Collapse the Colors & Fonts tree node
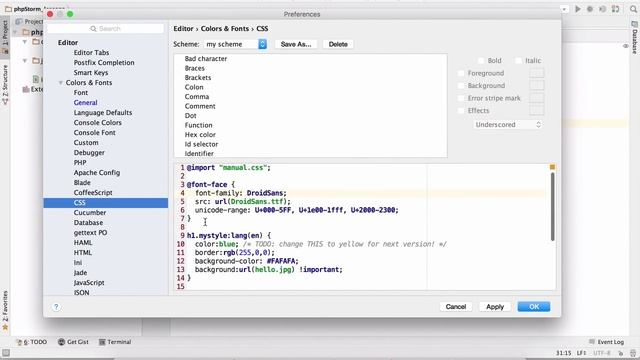 (x=60, y=83)
